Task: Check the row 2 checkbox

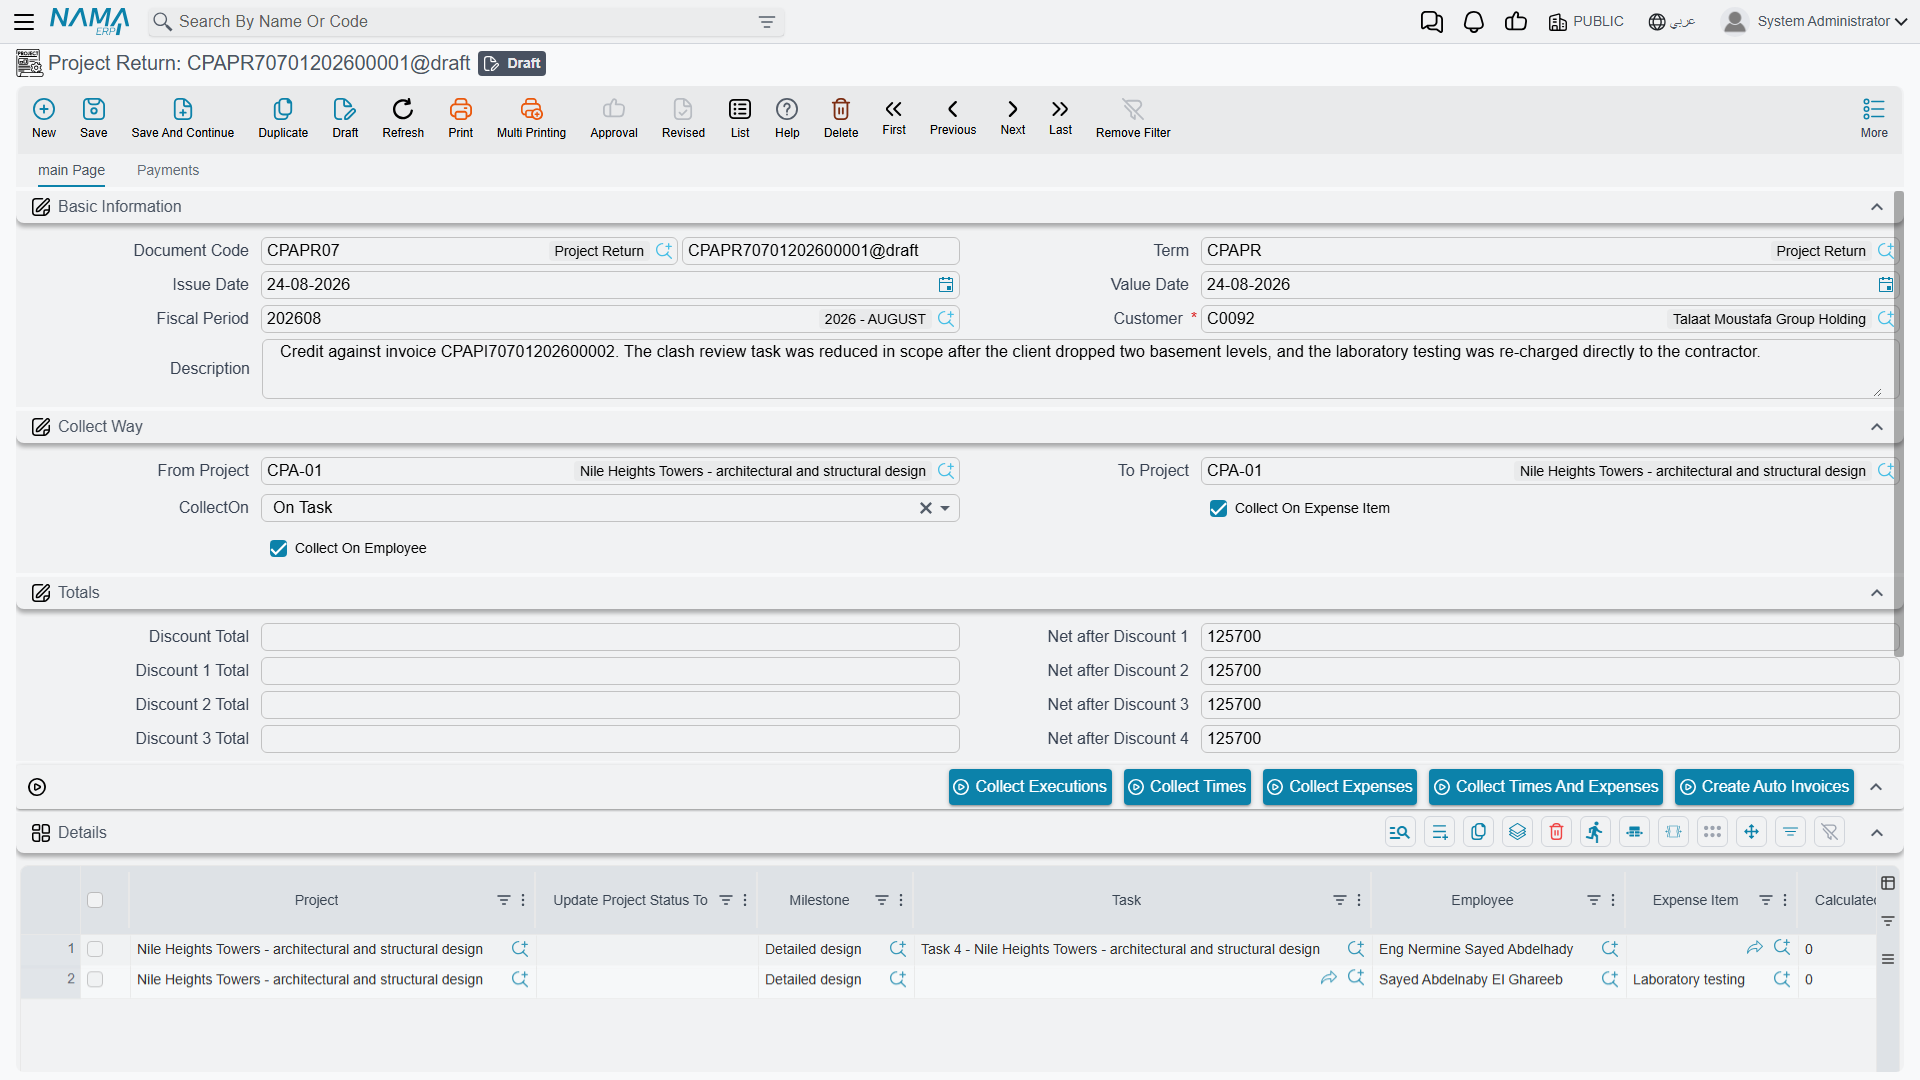Action: (95, 979)
